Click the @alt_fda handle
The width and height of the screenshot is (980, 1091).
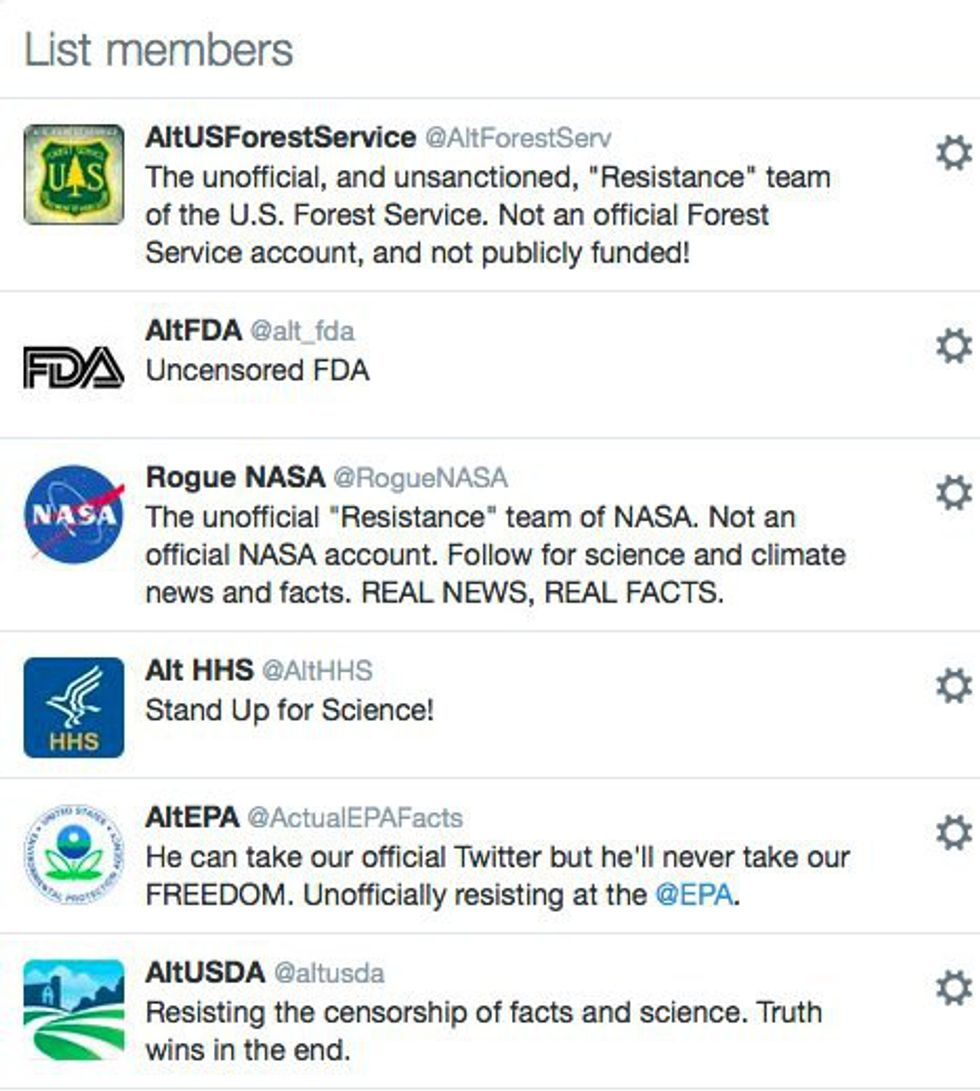point(302,331)
